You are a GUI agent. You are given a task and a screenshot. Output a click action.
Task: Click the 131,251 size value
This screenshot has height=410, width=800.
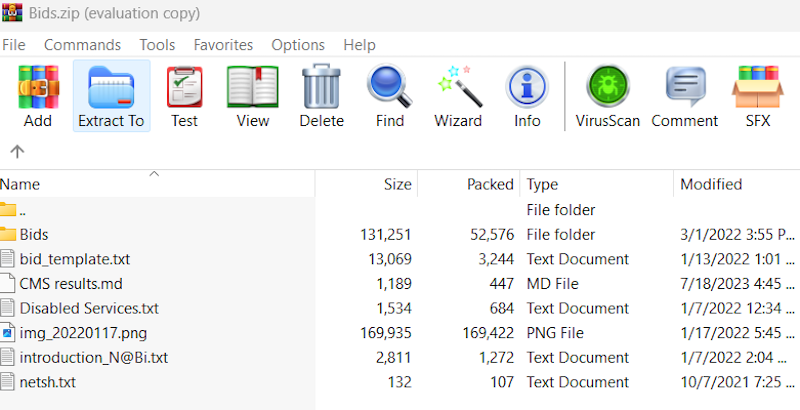coord(386,235)
